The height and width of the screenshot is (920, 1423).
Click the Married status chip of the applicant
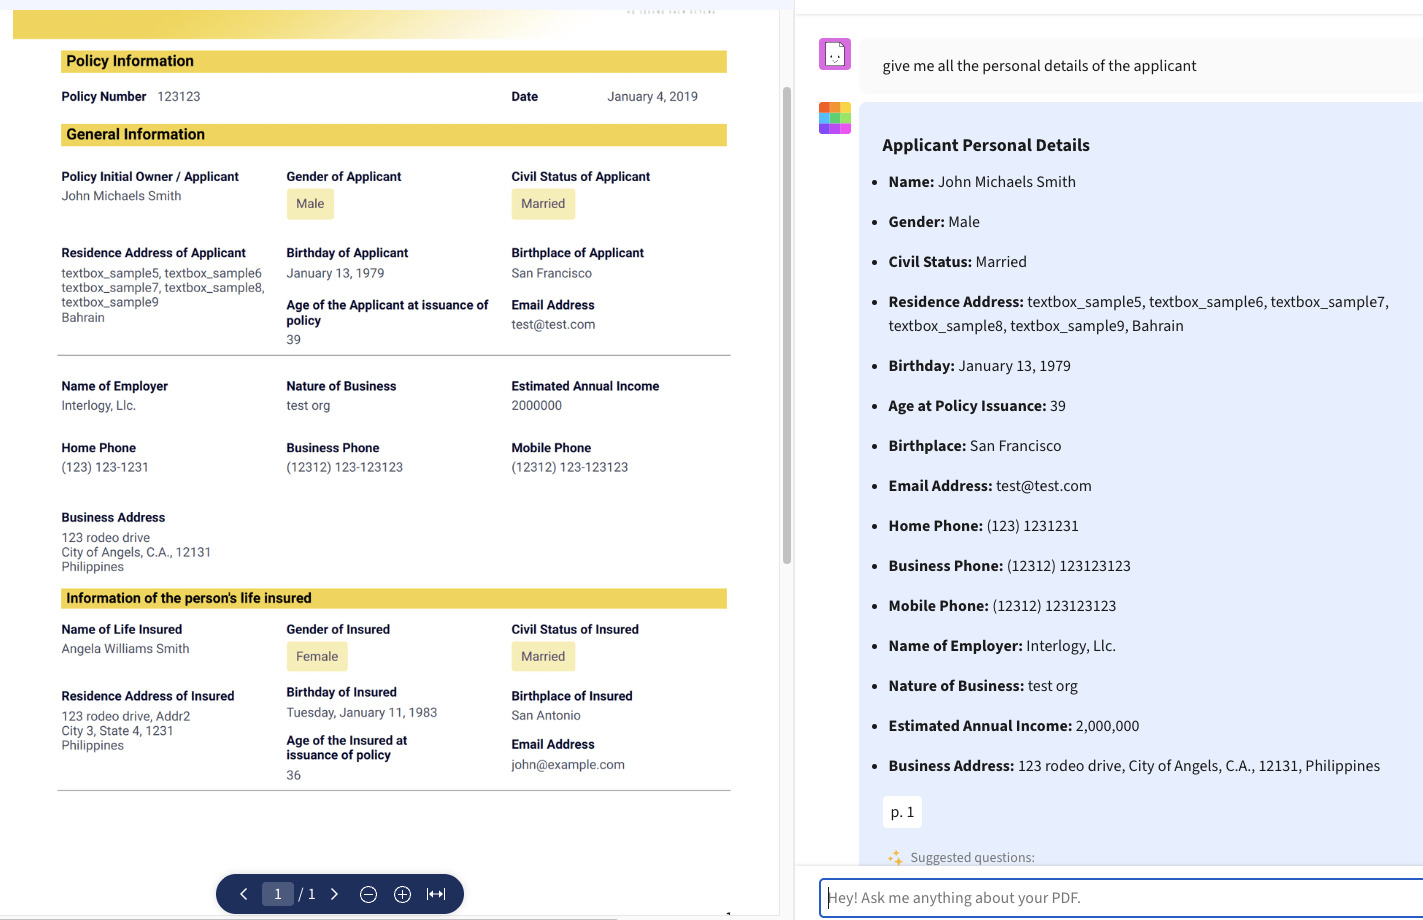(x=543, y=204)
